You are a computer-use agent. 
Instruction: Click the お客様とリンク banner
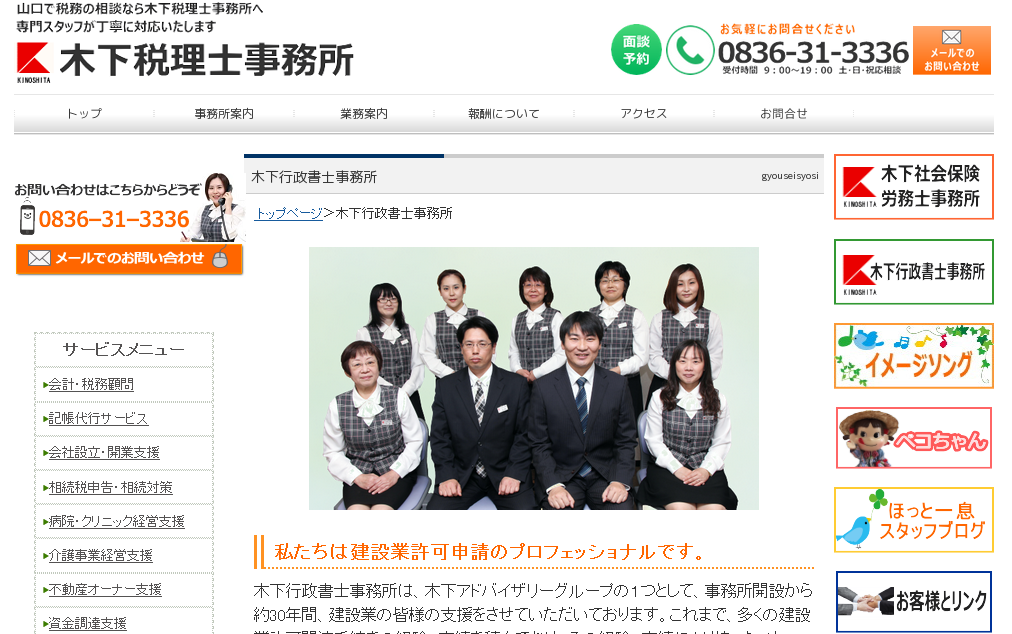pos(913,601)
